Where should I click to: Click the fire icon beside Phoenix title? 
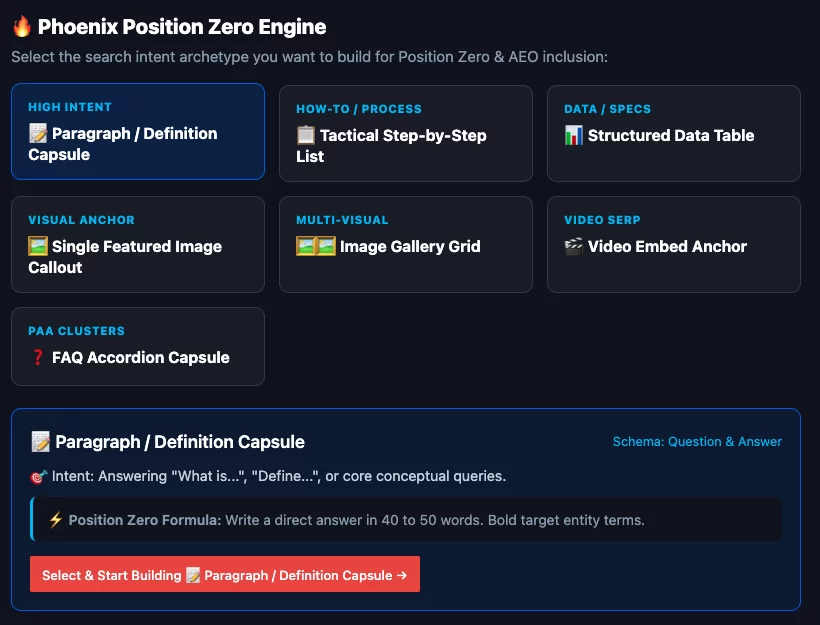21,26
